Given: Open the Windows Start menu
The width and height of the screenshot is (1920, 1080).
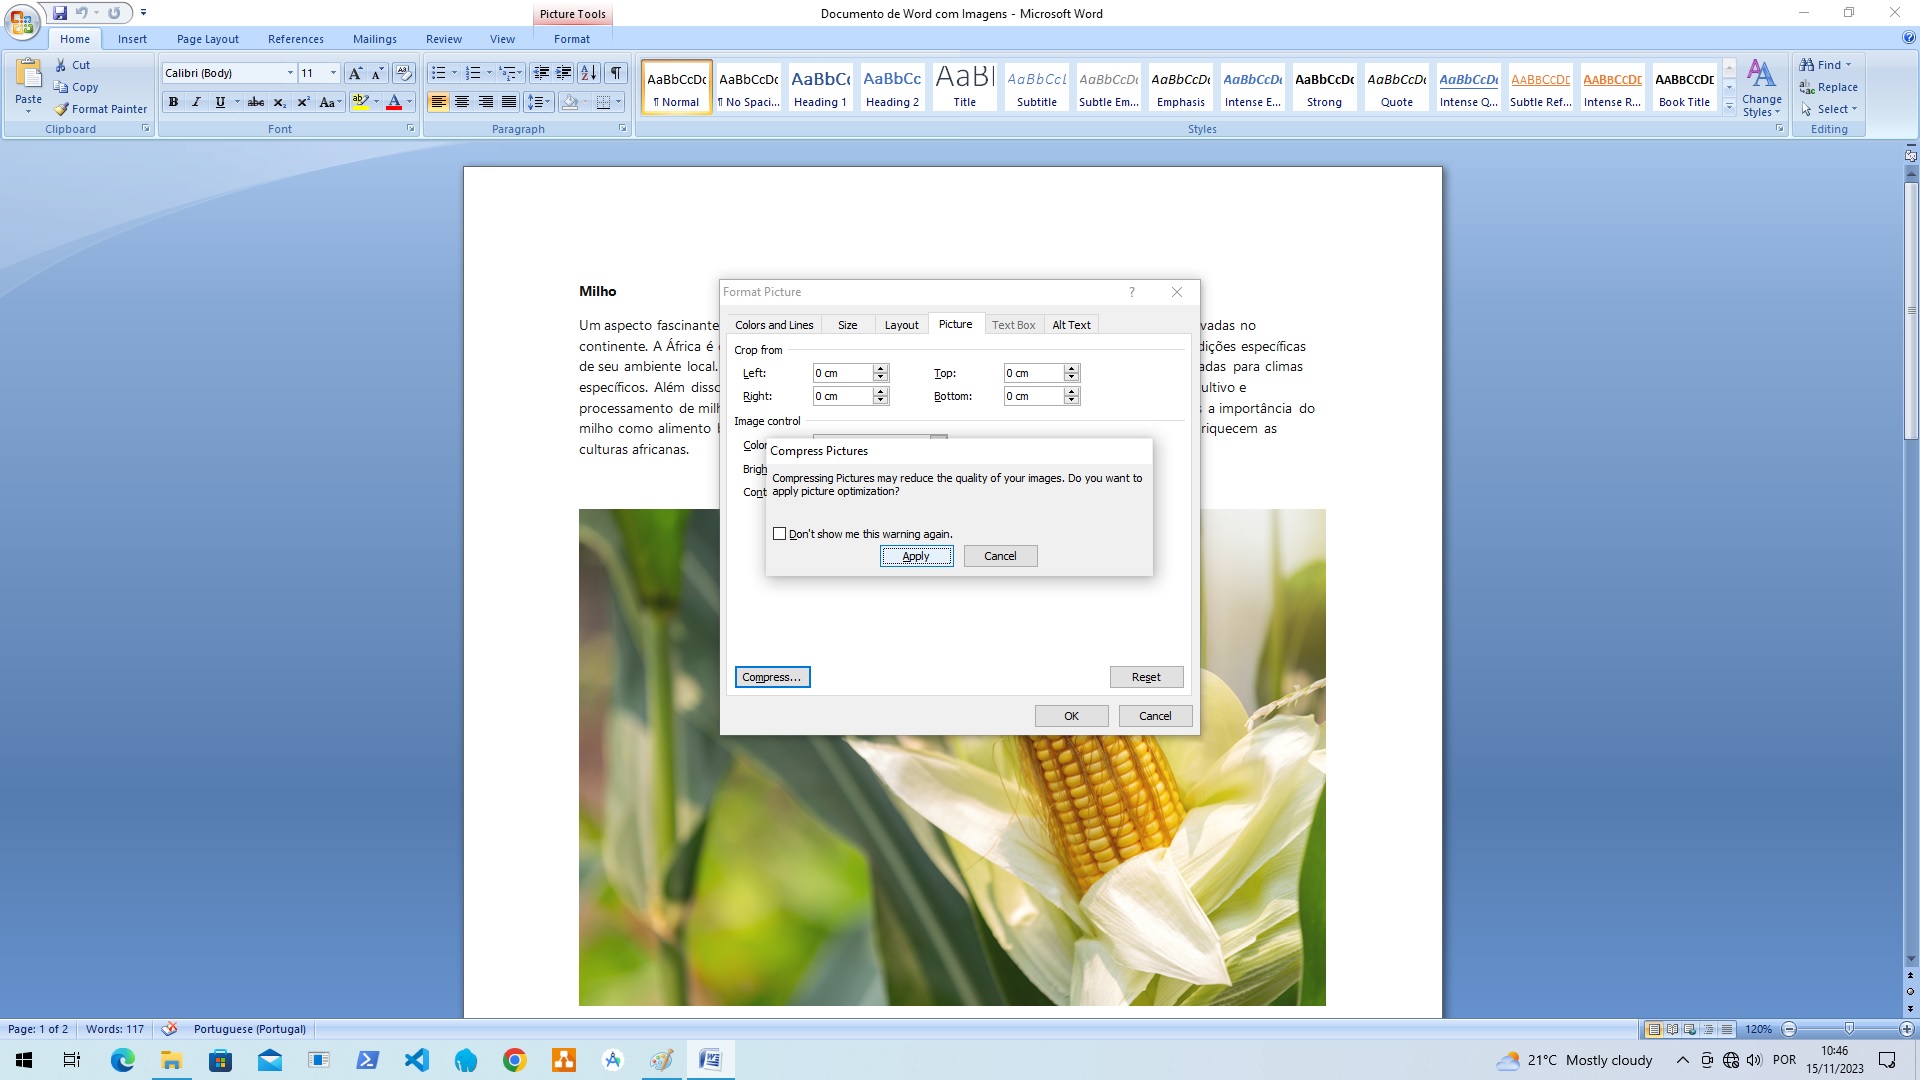Looking at the screenshot, I should (x=24, y=1060).
